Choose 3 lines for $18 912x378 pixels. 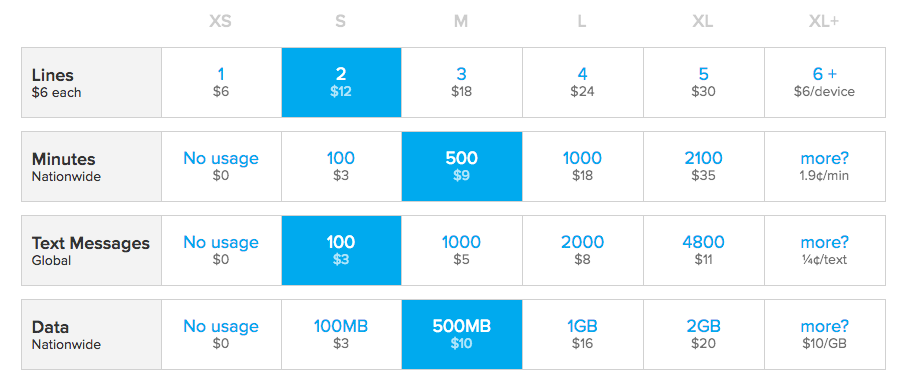[x=462, y=83]
